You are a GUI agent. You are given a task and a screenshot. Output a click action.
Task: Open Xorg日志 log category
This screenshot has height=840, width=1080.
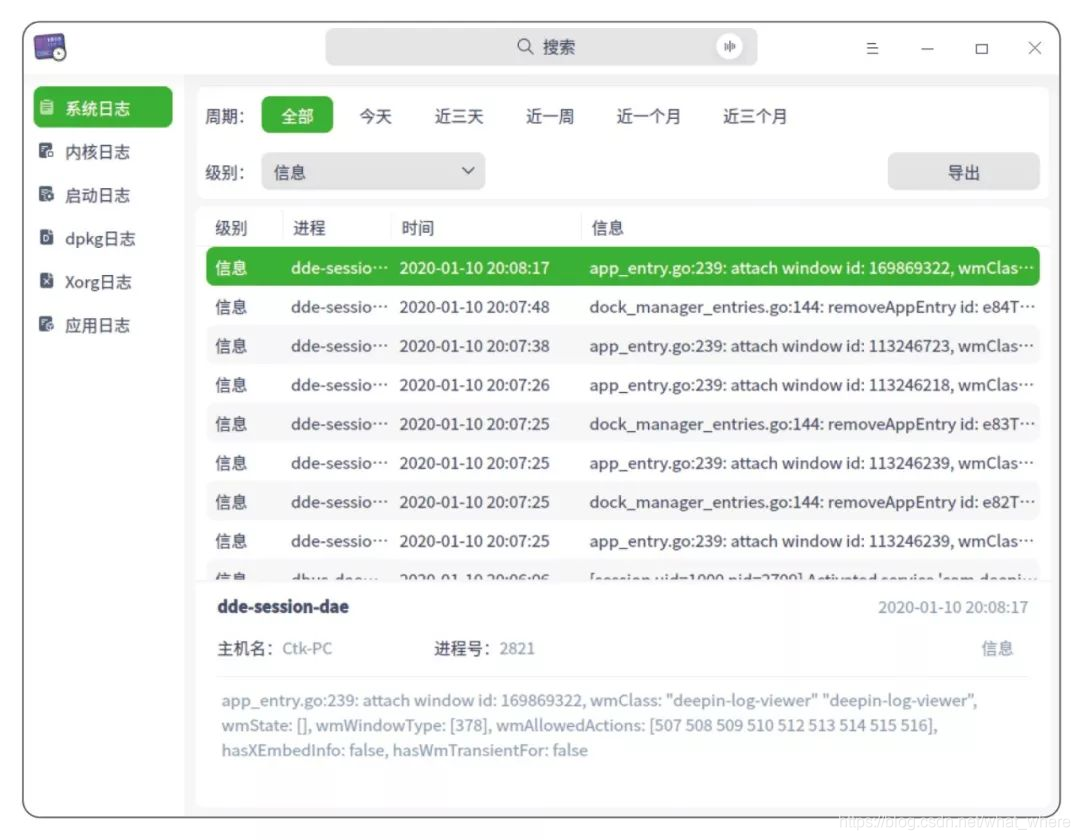[x=103, y=282]
